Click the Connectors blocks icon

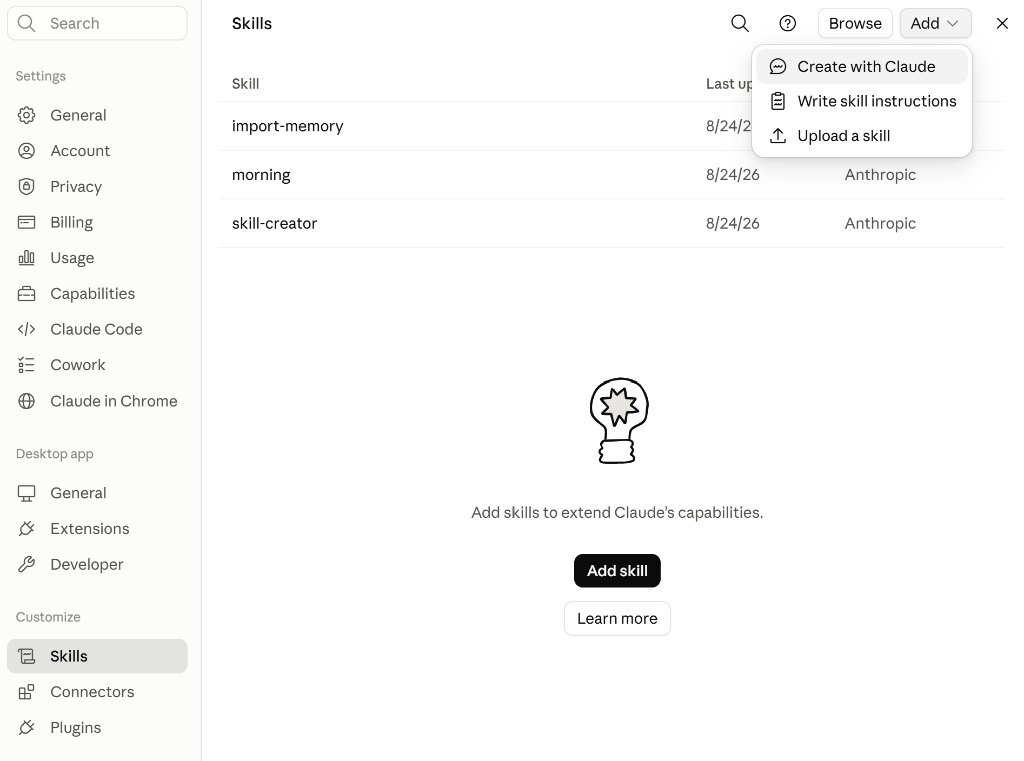tap(26, 692)
